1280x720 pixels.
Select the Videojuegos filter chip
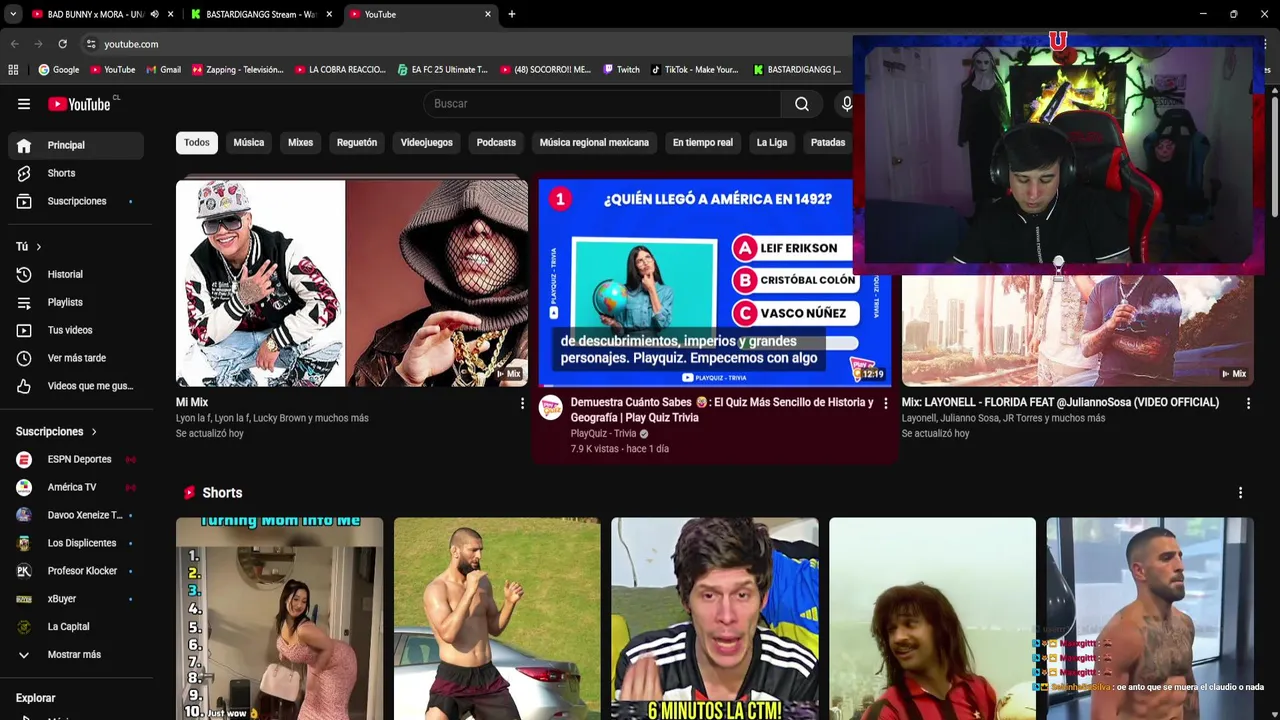(x=427, y=142)
